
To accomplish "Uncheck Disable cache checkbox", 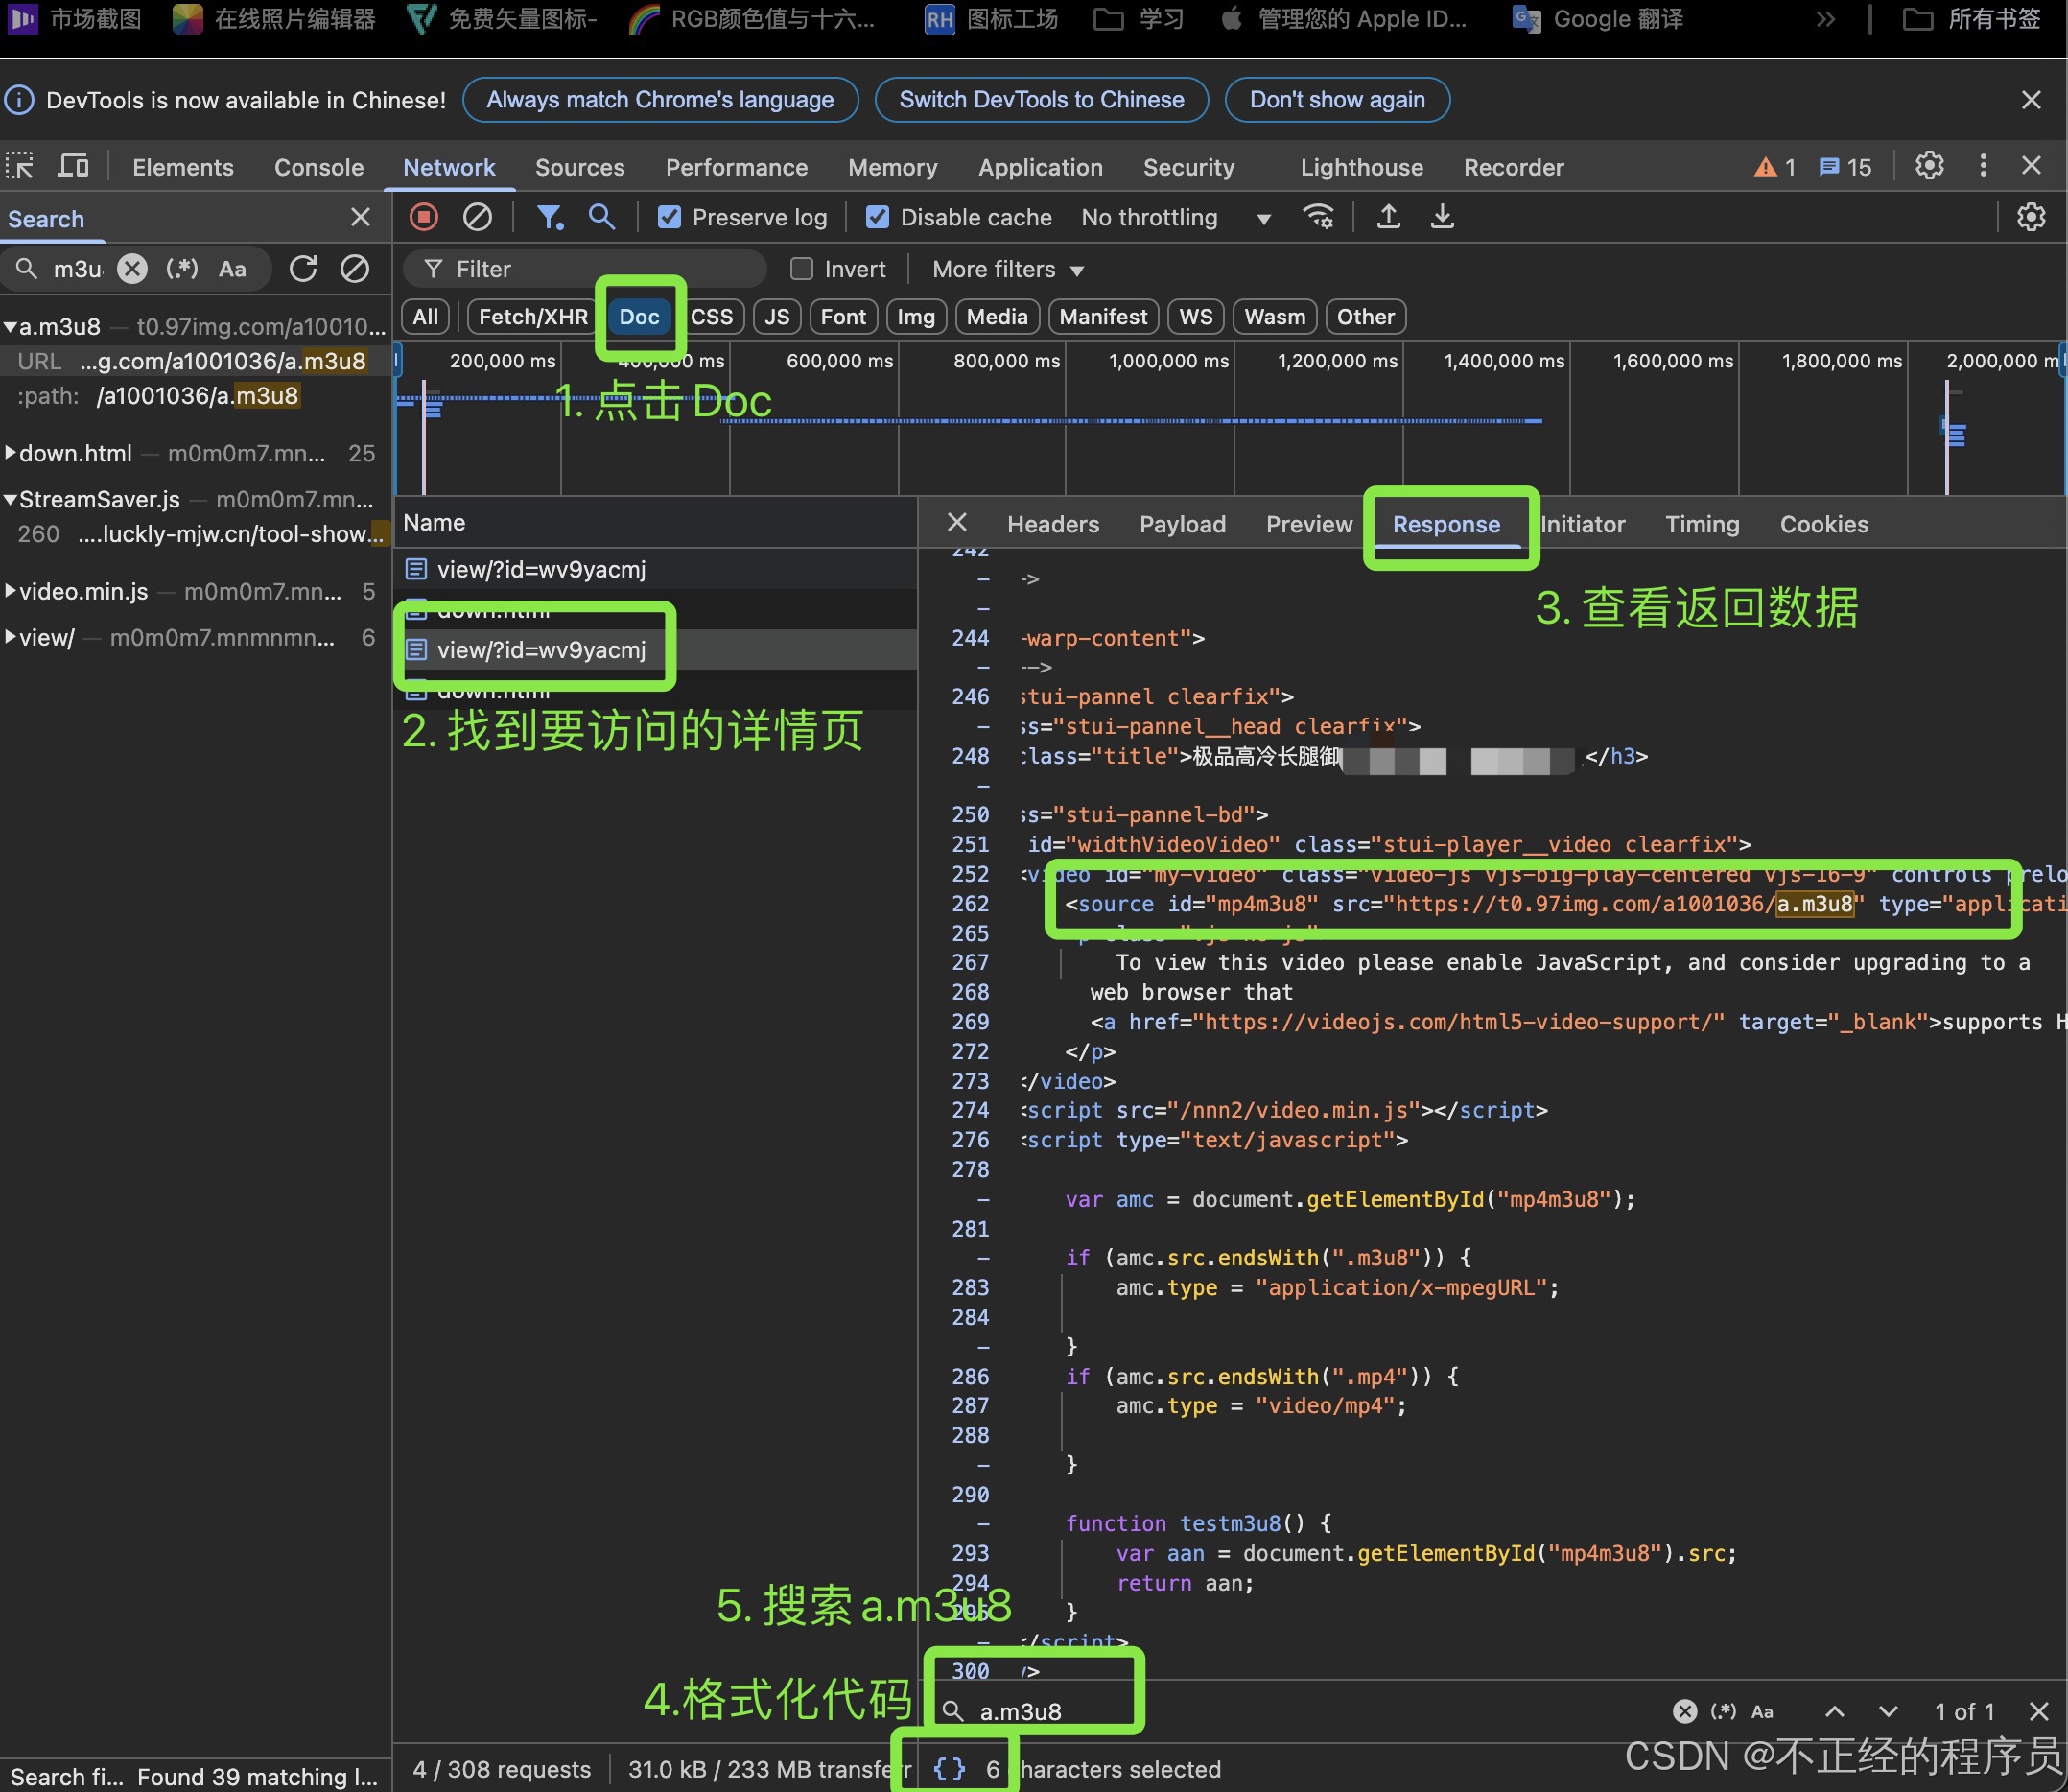I will 877,217.
